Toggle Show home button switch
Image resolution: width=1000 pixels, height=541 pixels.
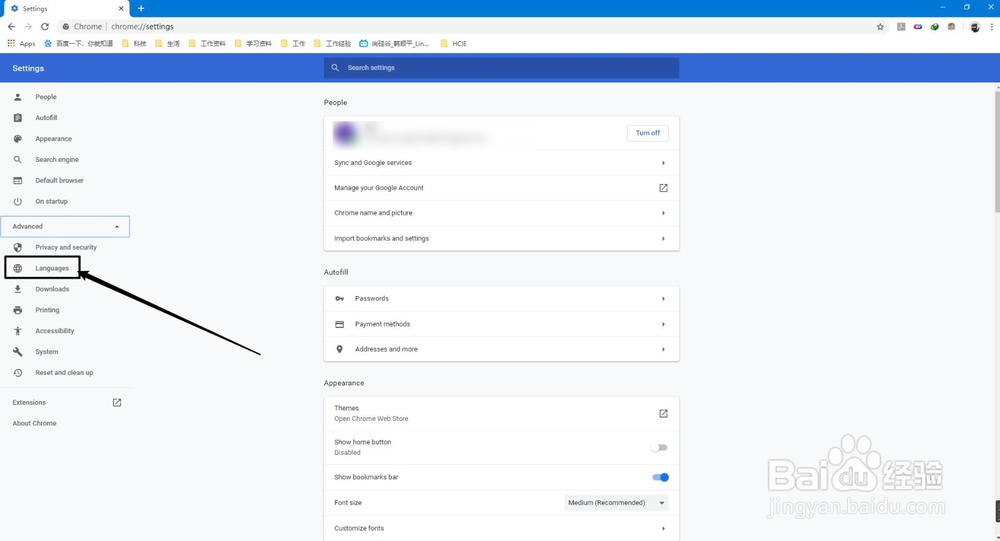point(659,448)
